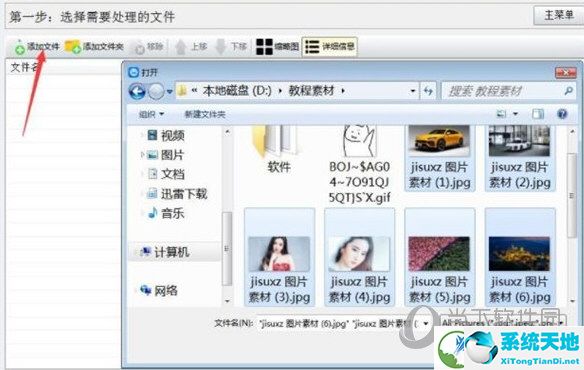
Task: Click the 文件名 column header
Action: pos(25,67)
